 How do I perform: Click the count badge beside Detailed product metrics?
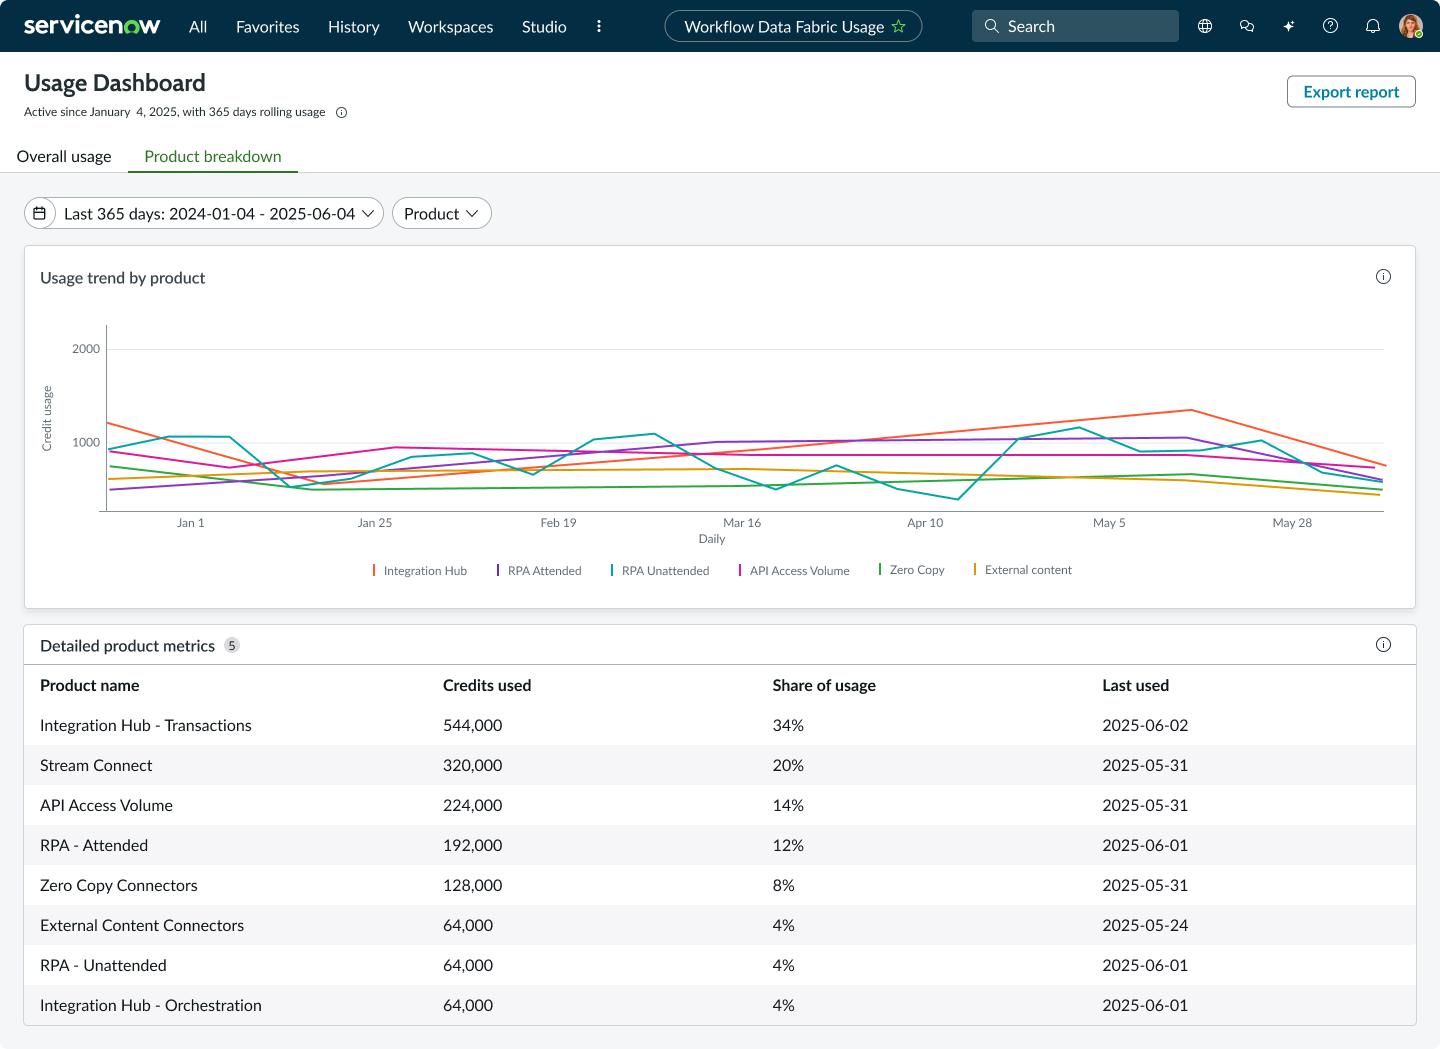click(x=232, y=645)
